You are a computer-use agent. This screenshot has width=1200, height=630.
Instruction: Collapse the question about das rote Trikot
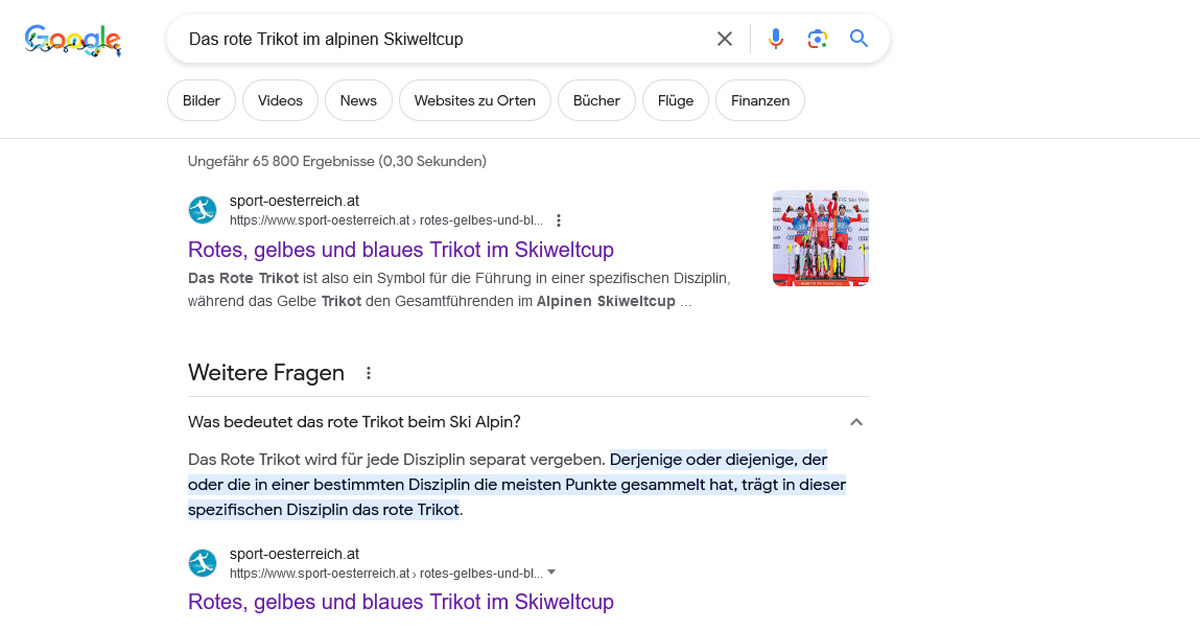point(856,422)
